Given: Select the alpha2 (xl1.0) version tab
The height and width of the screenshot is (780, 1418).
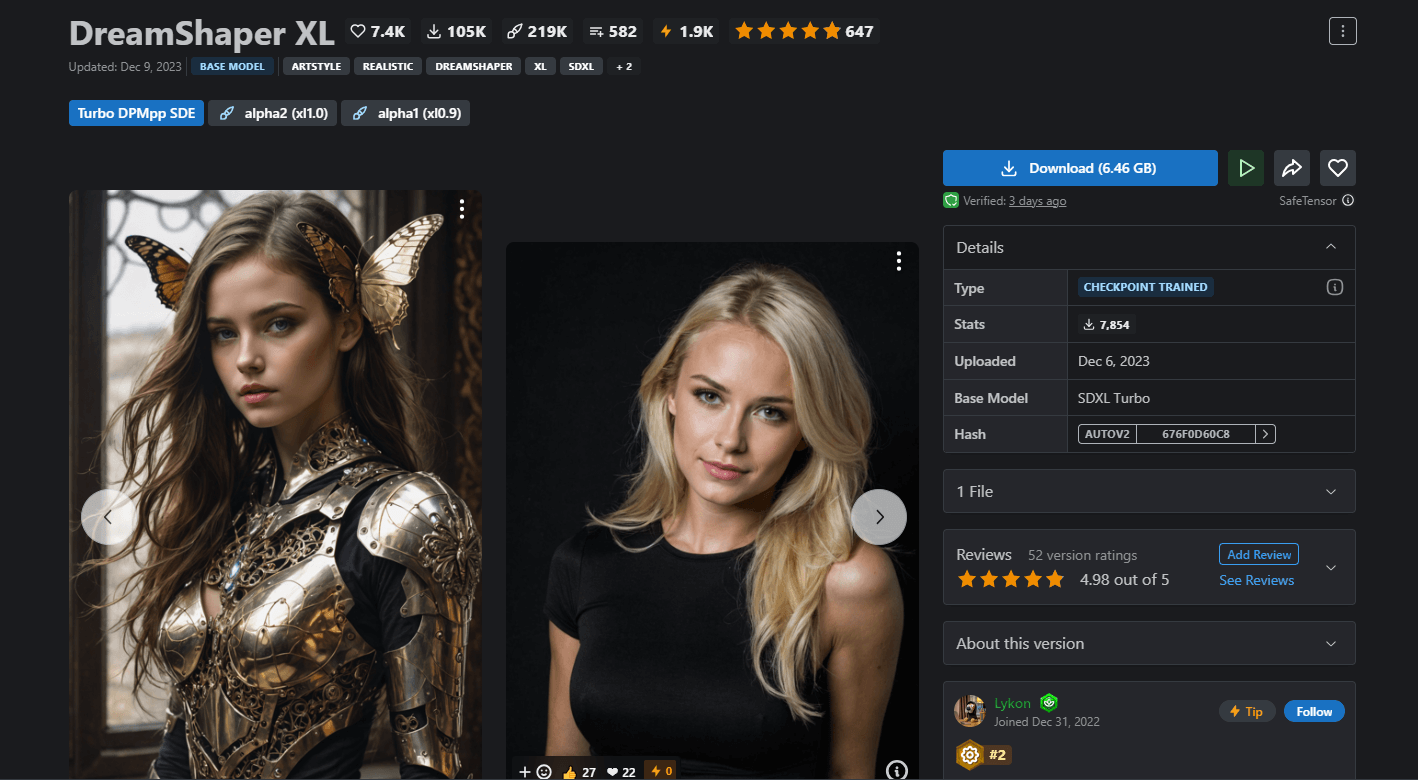Looking at the screenshot, I should click(272, 113).
